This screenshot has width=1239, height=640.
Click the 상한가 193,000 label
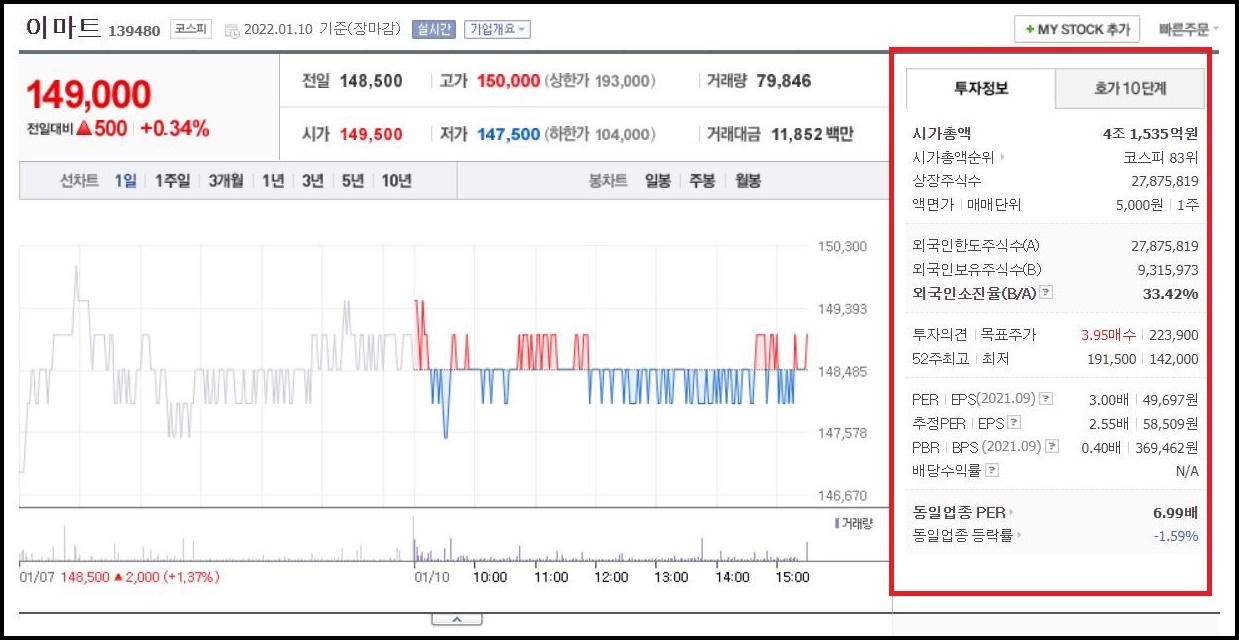[601, 81]
